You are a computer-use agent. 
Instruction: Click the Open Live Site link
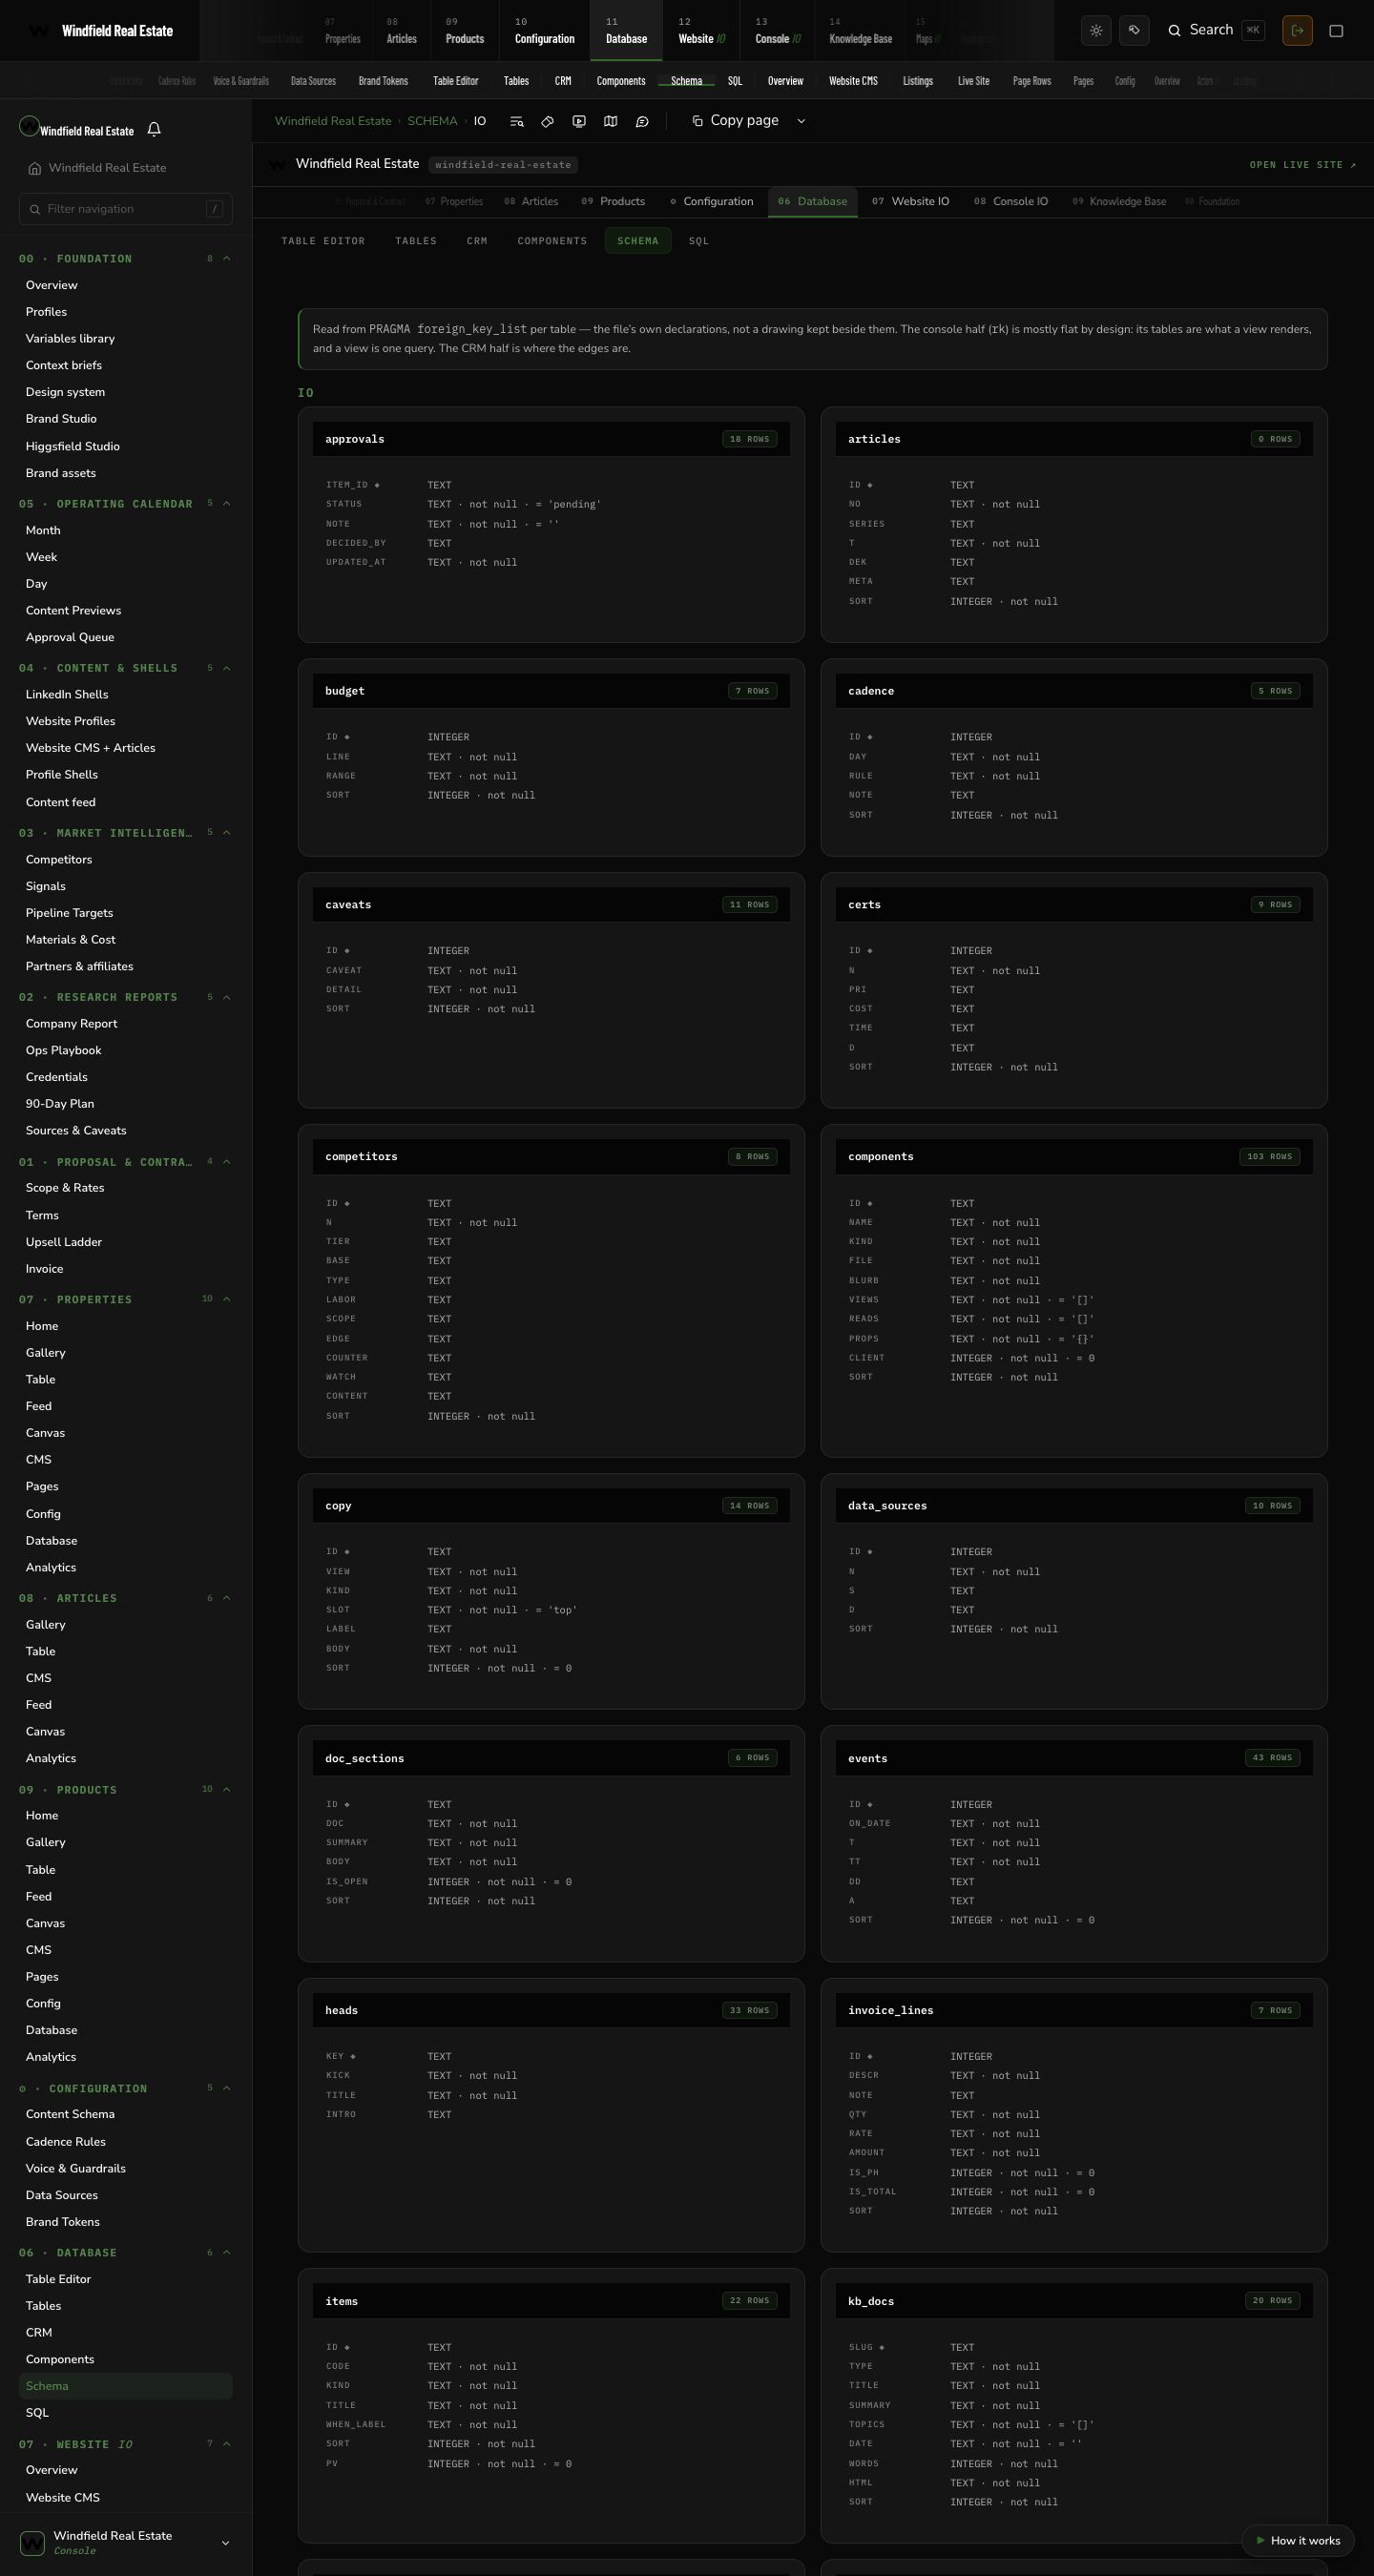pos(1303,165)
